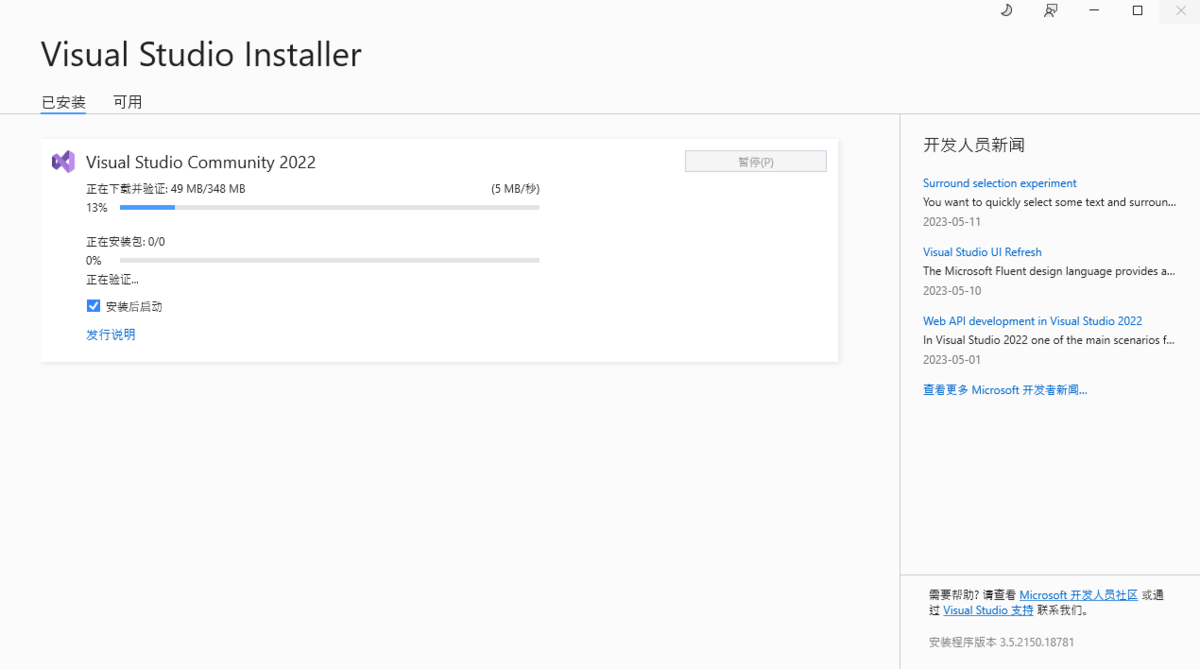
Task: Open feedback using the person icon
Action: click(x=1050, y=11)
